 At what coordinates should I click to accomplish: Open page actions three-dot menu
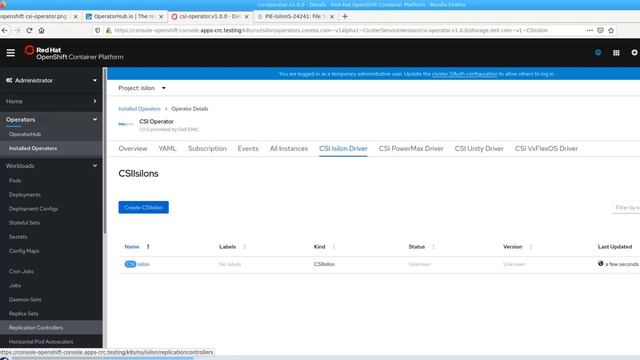(589, 30)
